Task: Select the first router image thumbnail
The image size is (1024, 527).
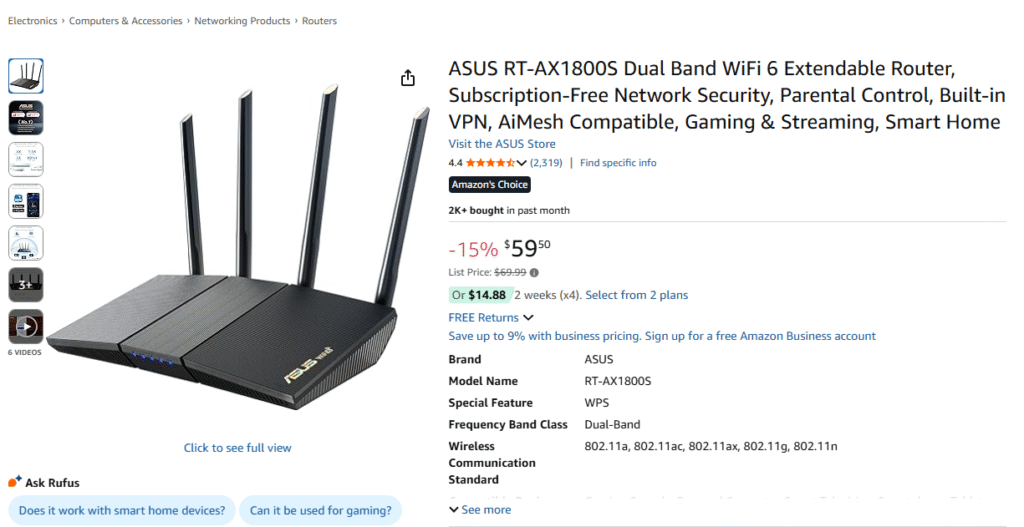Action: (26, 76)
